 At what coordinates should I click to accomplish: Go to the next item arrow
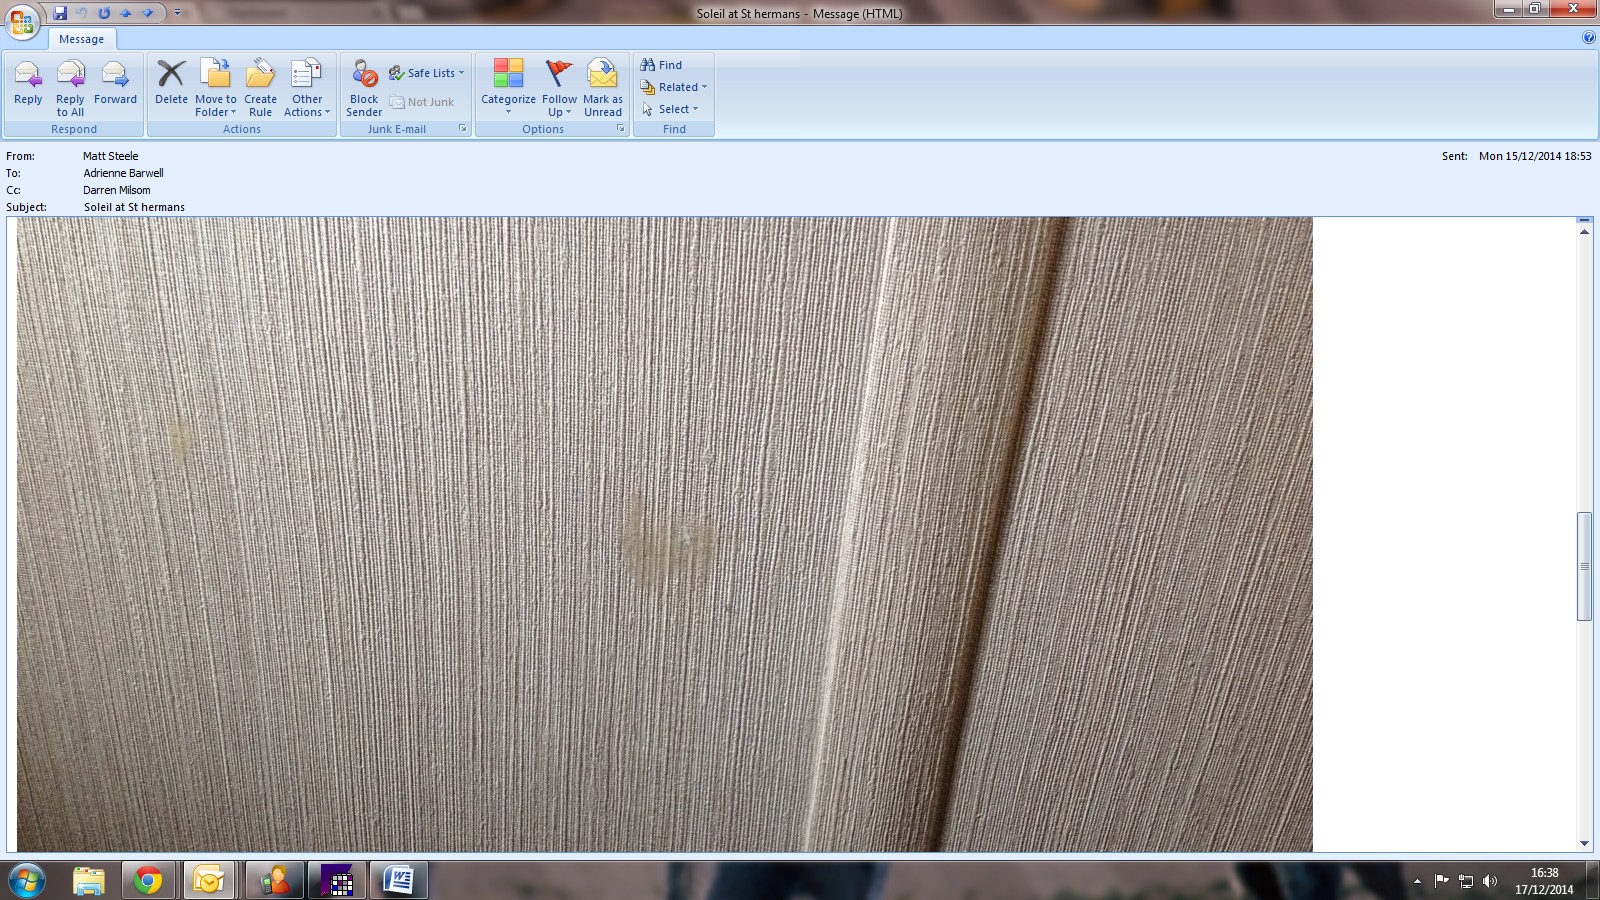148,13
